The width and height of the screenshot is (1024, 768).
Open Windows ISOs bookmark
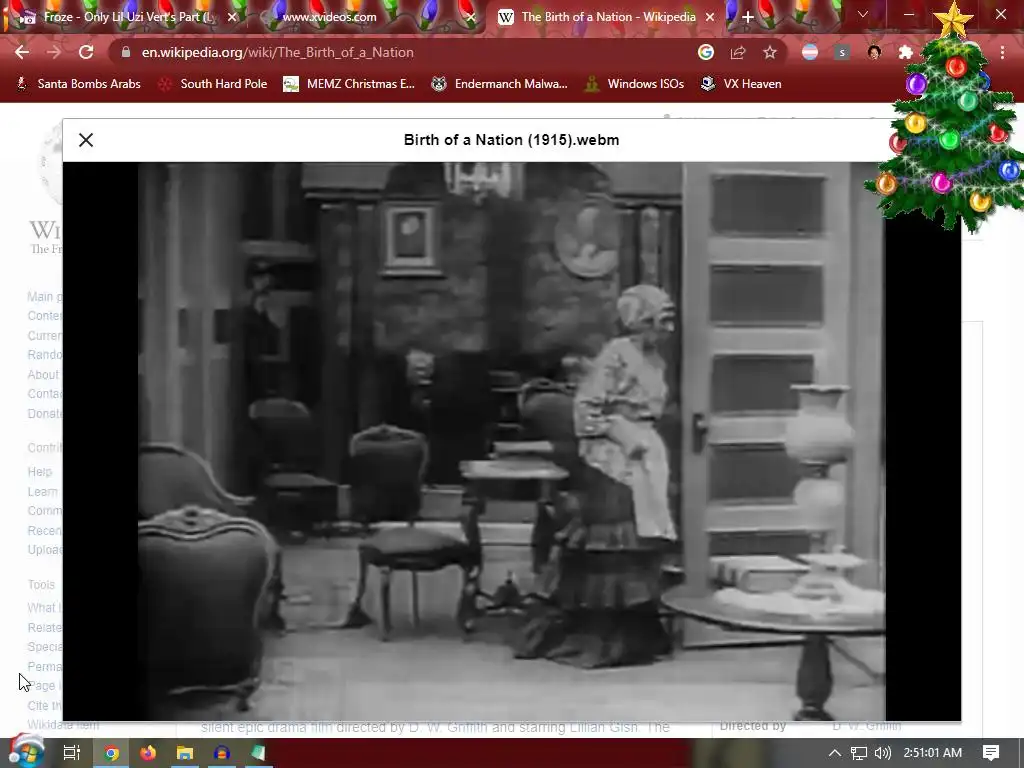635,84
